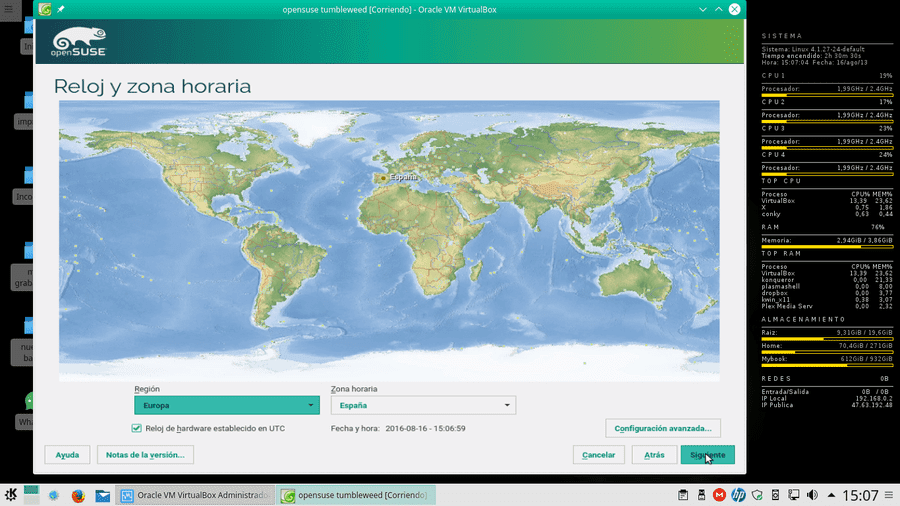900x506 pixels.
Task: Click the MEGA sync tray icon
Action: [719, 495]
